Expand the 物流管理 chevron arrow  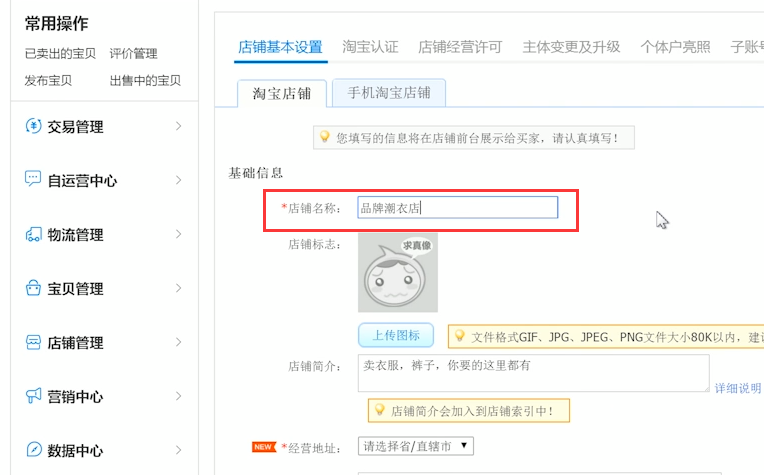178,234
